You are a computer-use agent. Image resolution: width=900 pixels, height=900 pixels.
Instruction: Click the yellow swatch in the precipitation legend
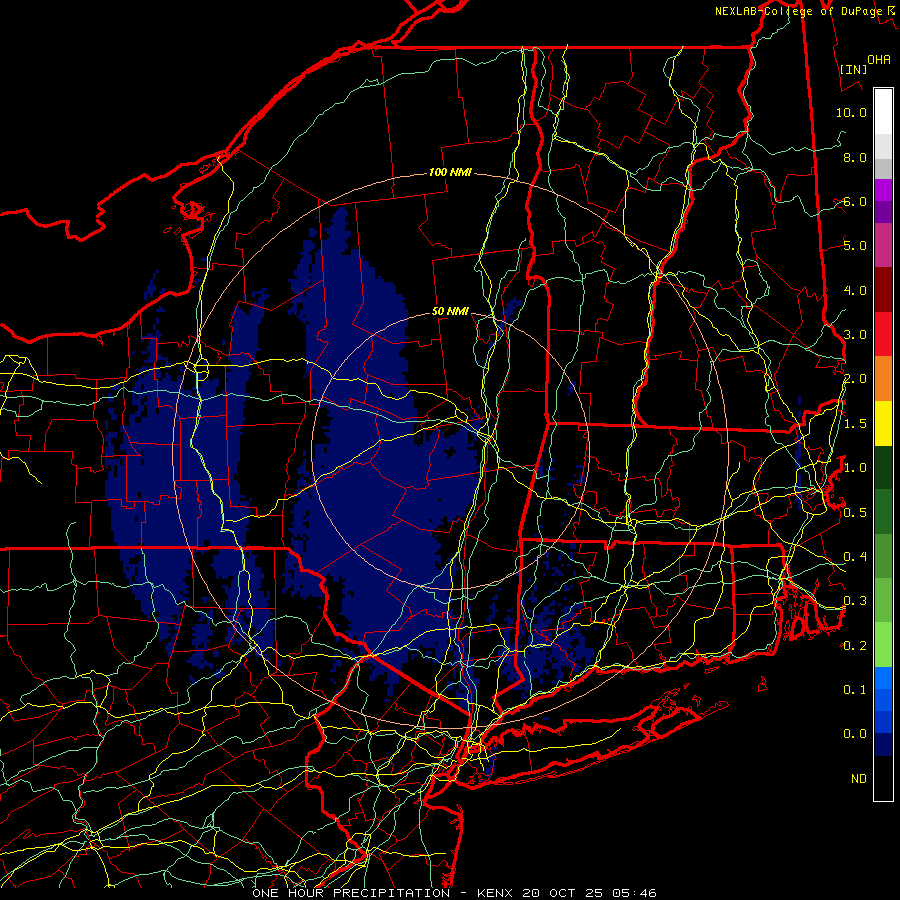coord(883,423)
